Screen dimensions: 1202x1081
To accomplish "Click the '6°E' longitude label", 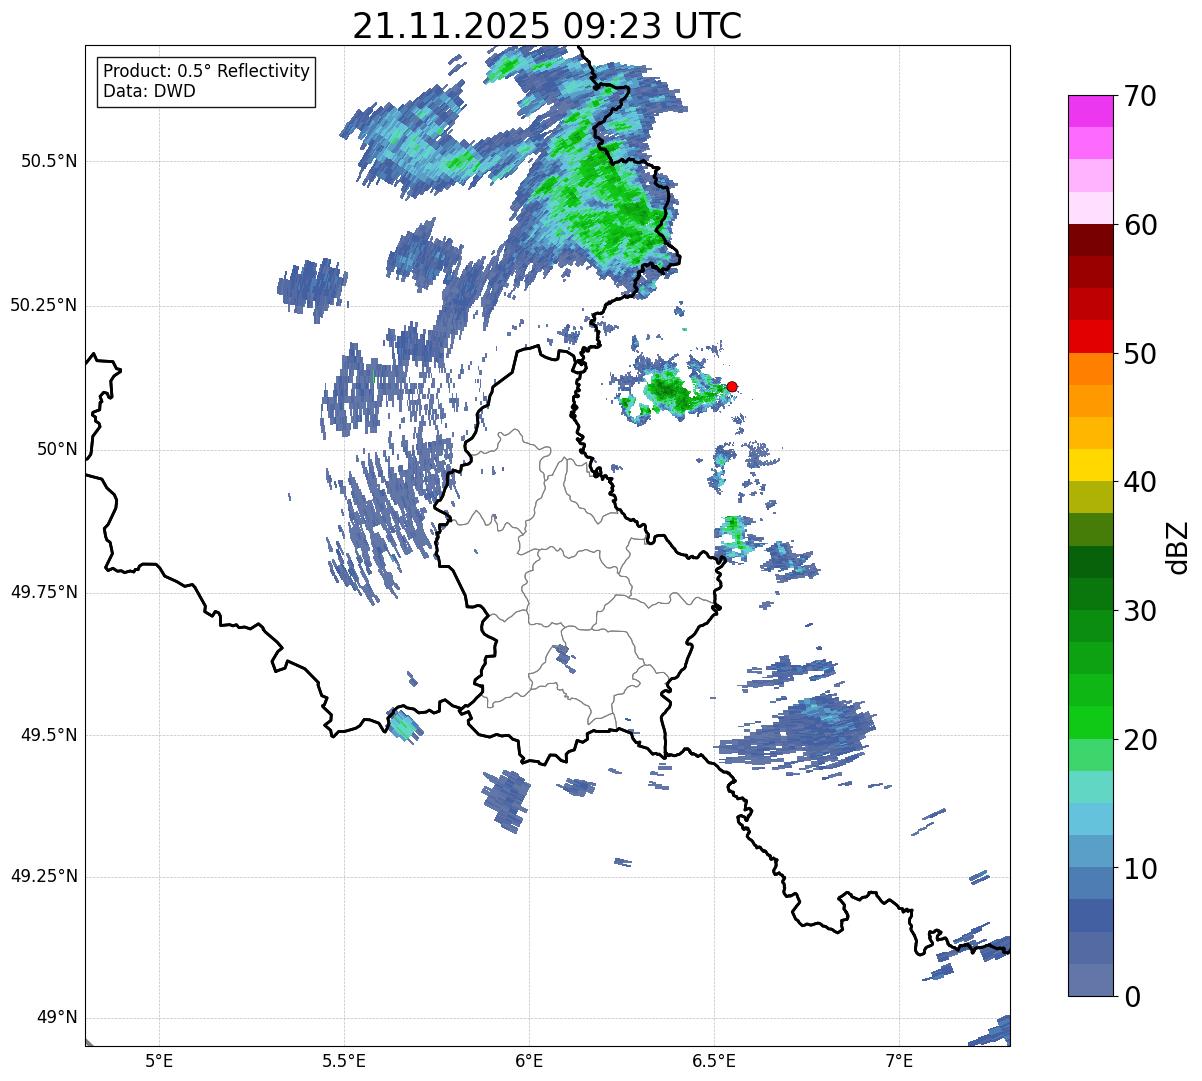I will coord(529,1060).
